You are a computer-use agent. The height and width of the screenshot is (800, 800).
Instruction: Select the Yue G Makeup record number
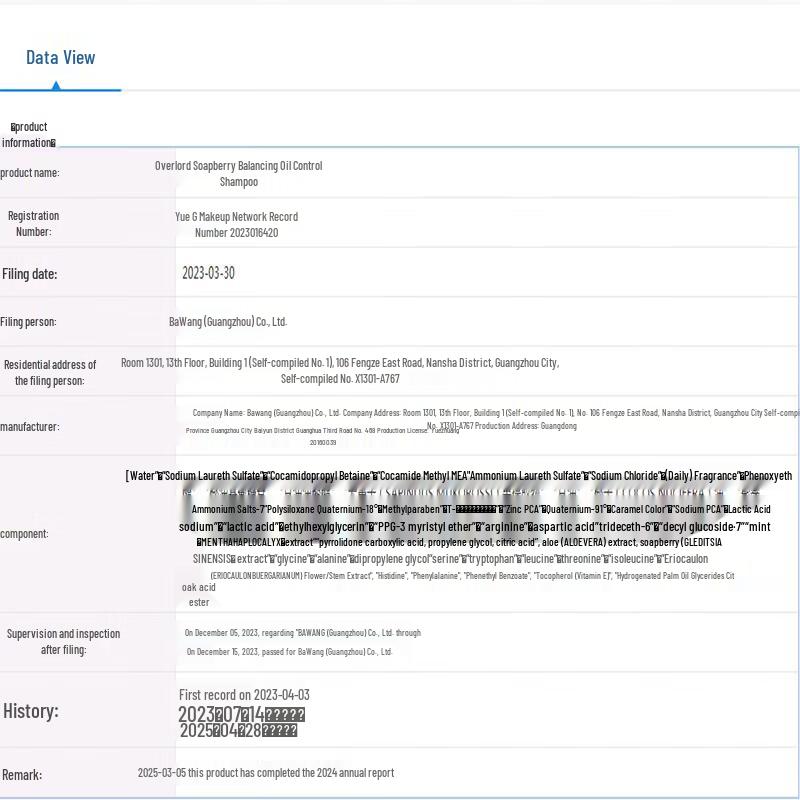(236, 225)
